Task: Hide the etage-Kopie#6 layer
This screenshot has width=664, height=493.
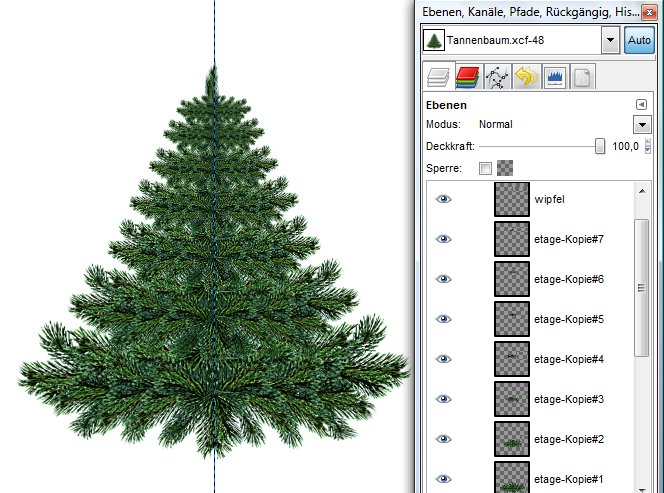Action: pyautogui.click(x=443, y=279)
